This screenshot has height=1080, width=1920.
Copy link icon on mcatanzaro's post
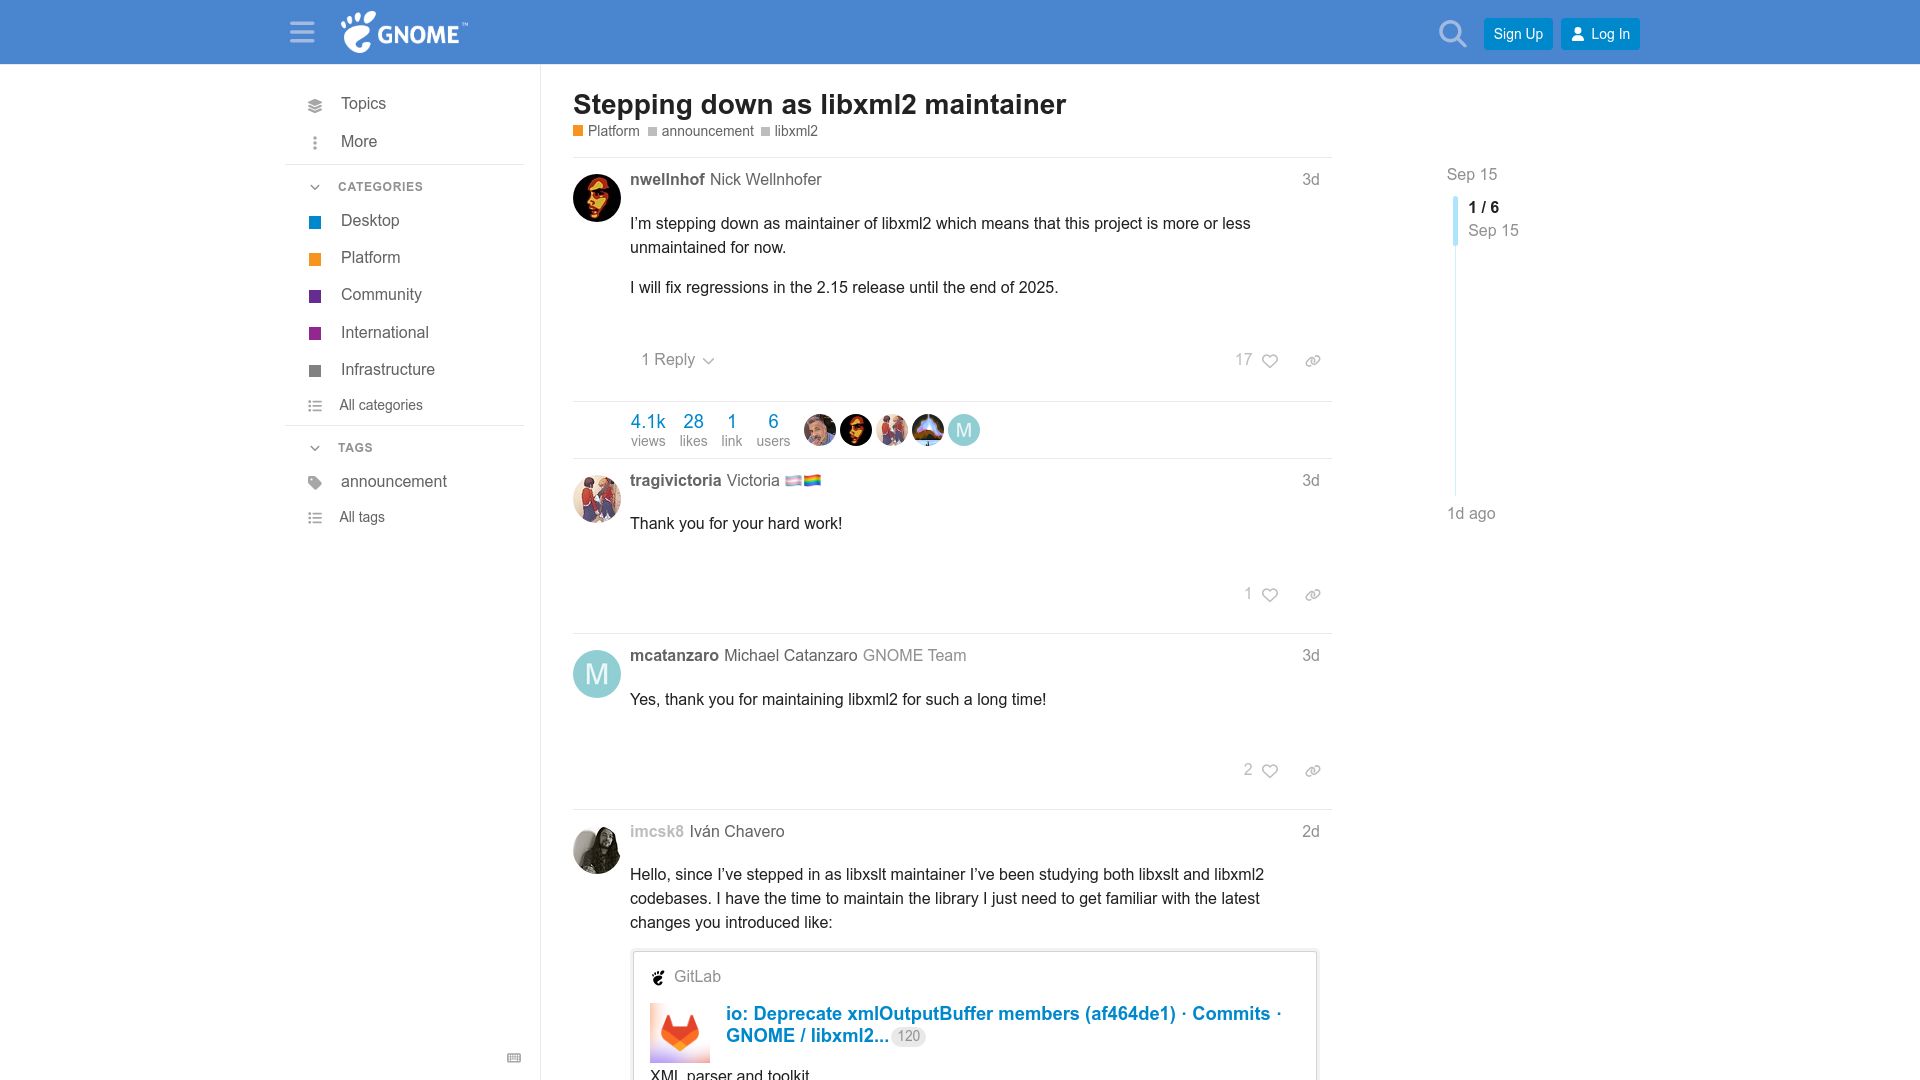coord(1313,771)
